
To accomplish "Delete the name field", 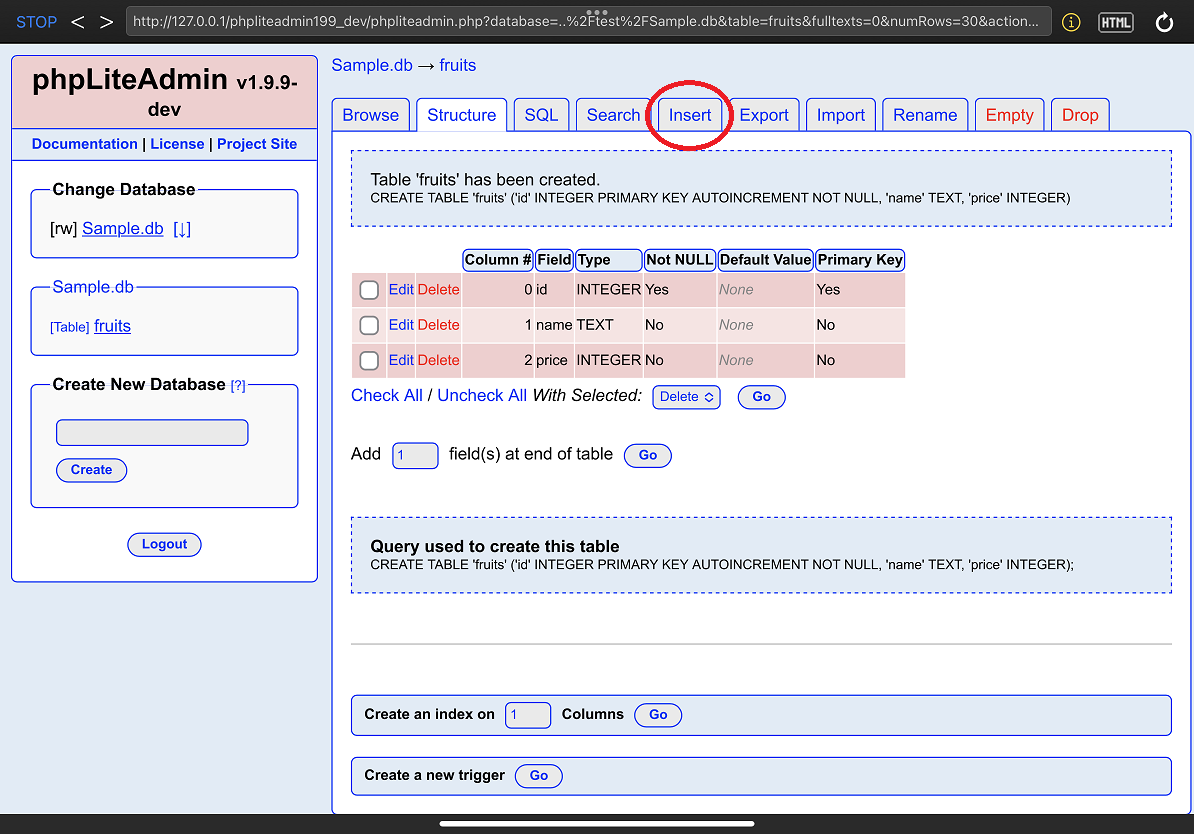I will tap(439, 324).
